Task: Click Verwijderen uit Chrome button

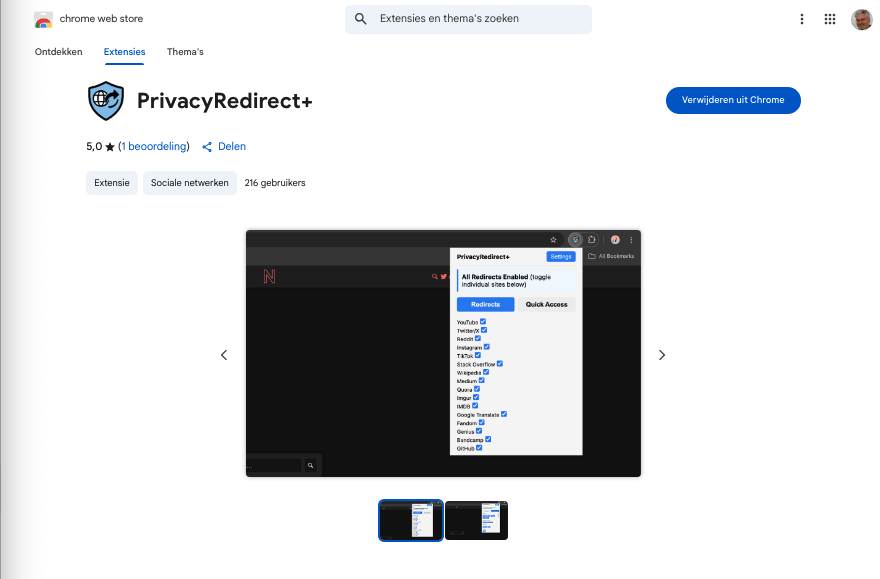Action: tap(733, 100)
